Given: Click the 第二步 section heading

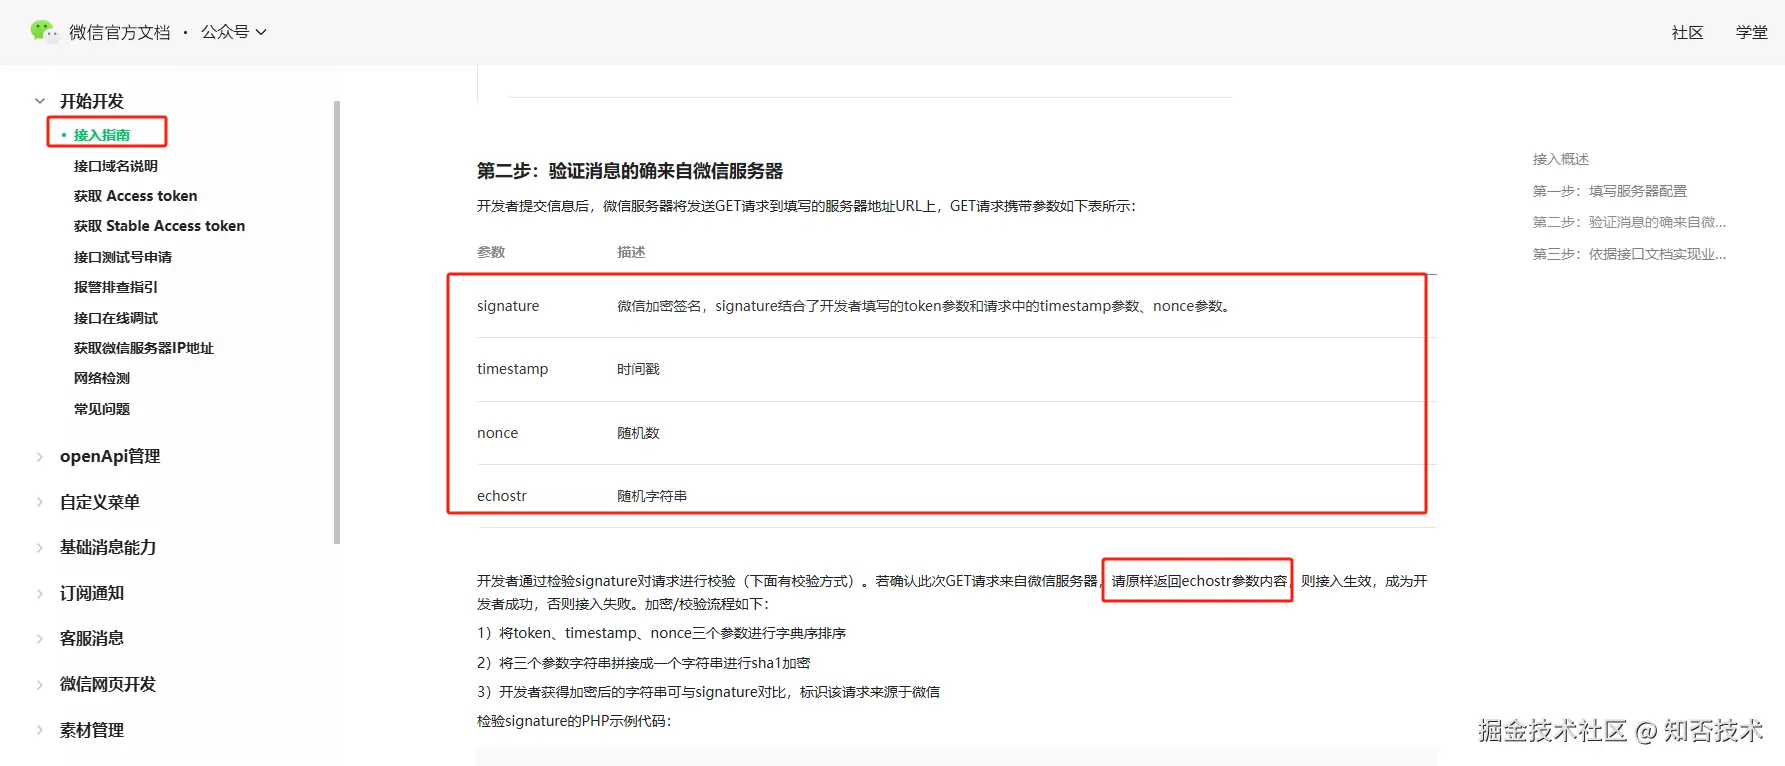Looking at the screenshot, I should point(630,171).
